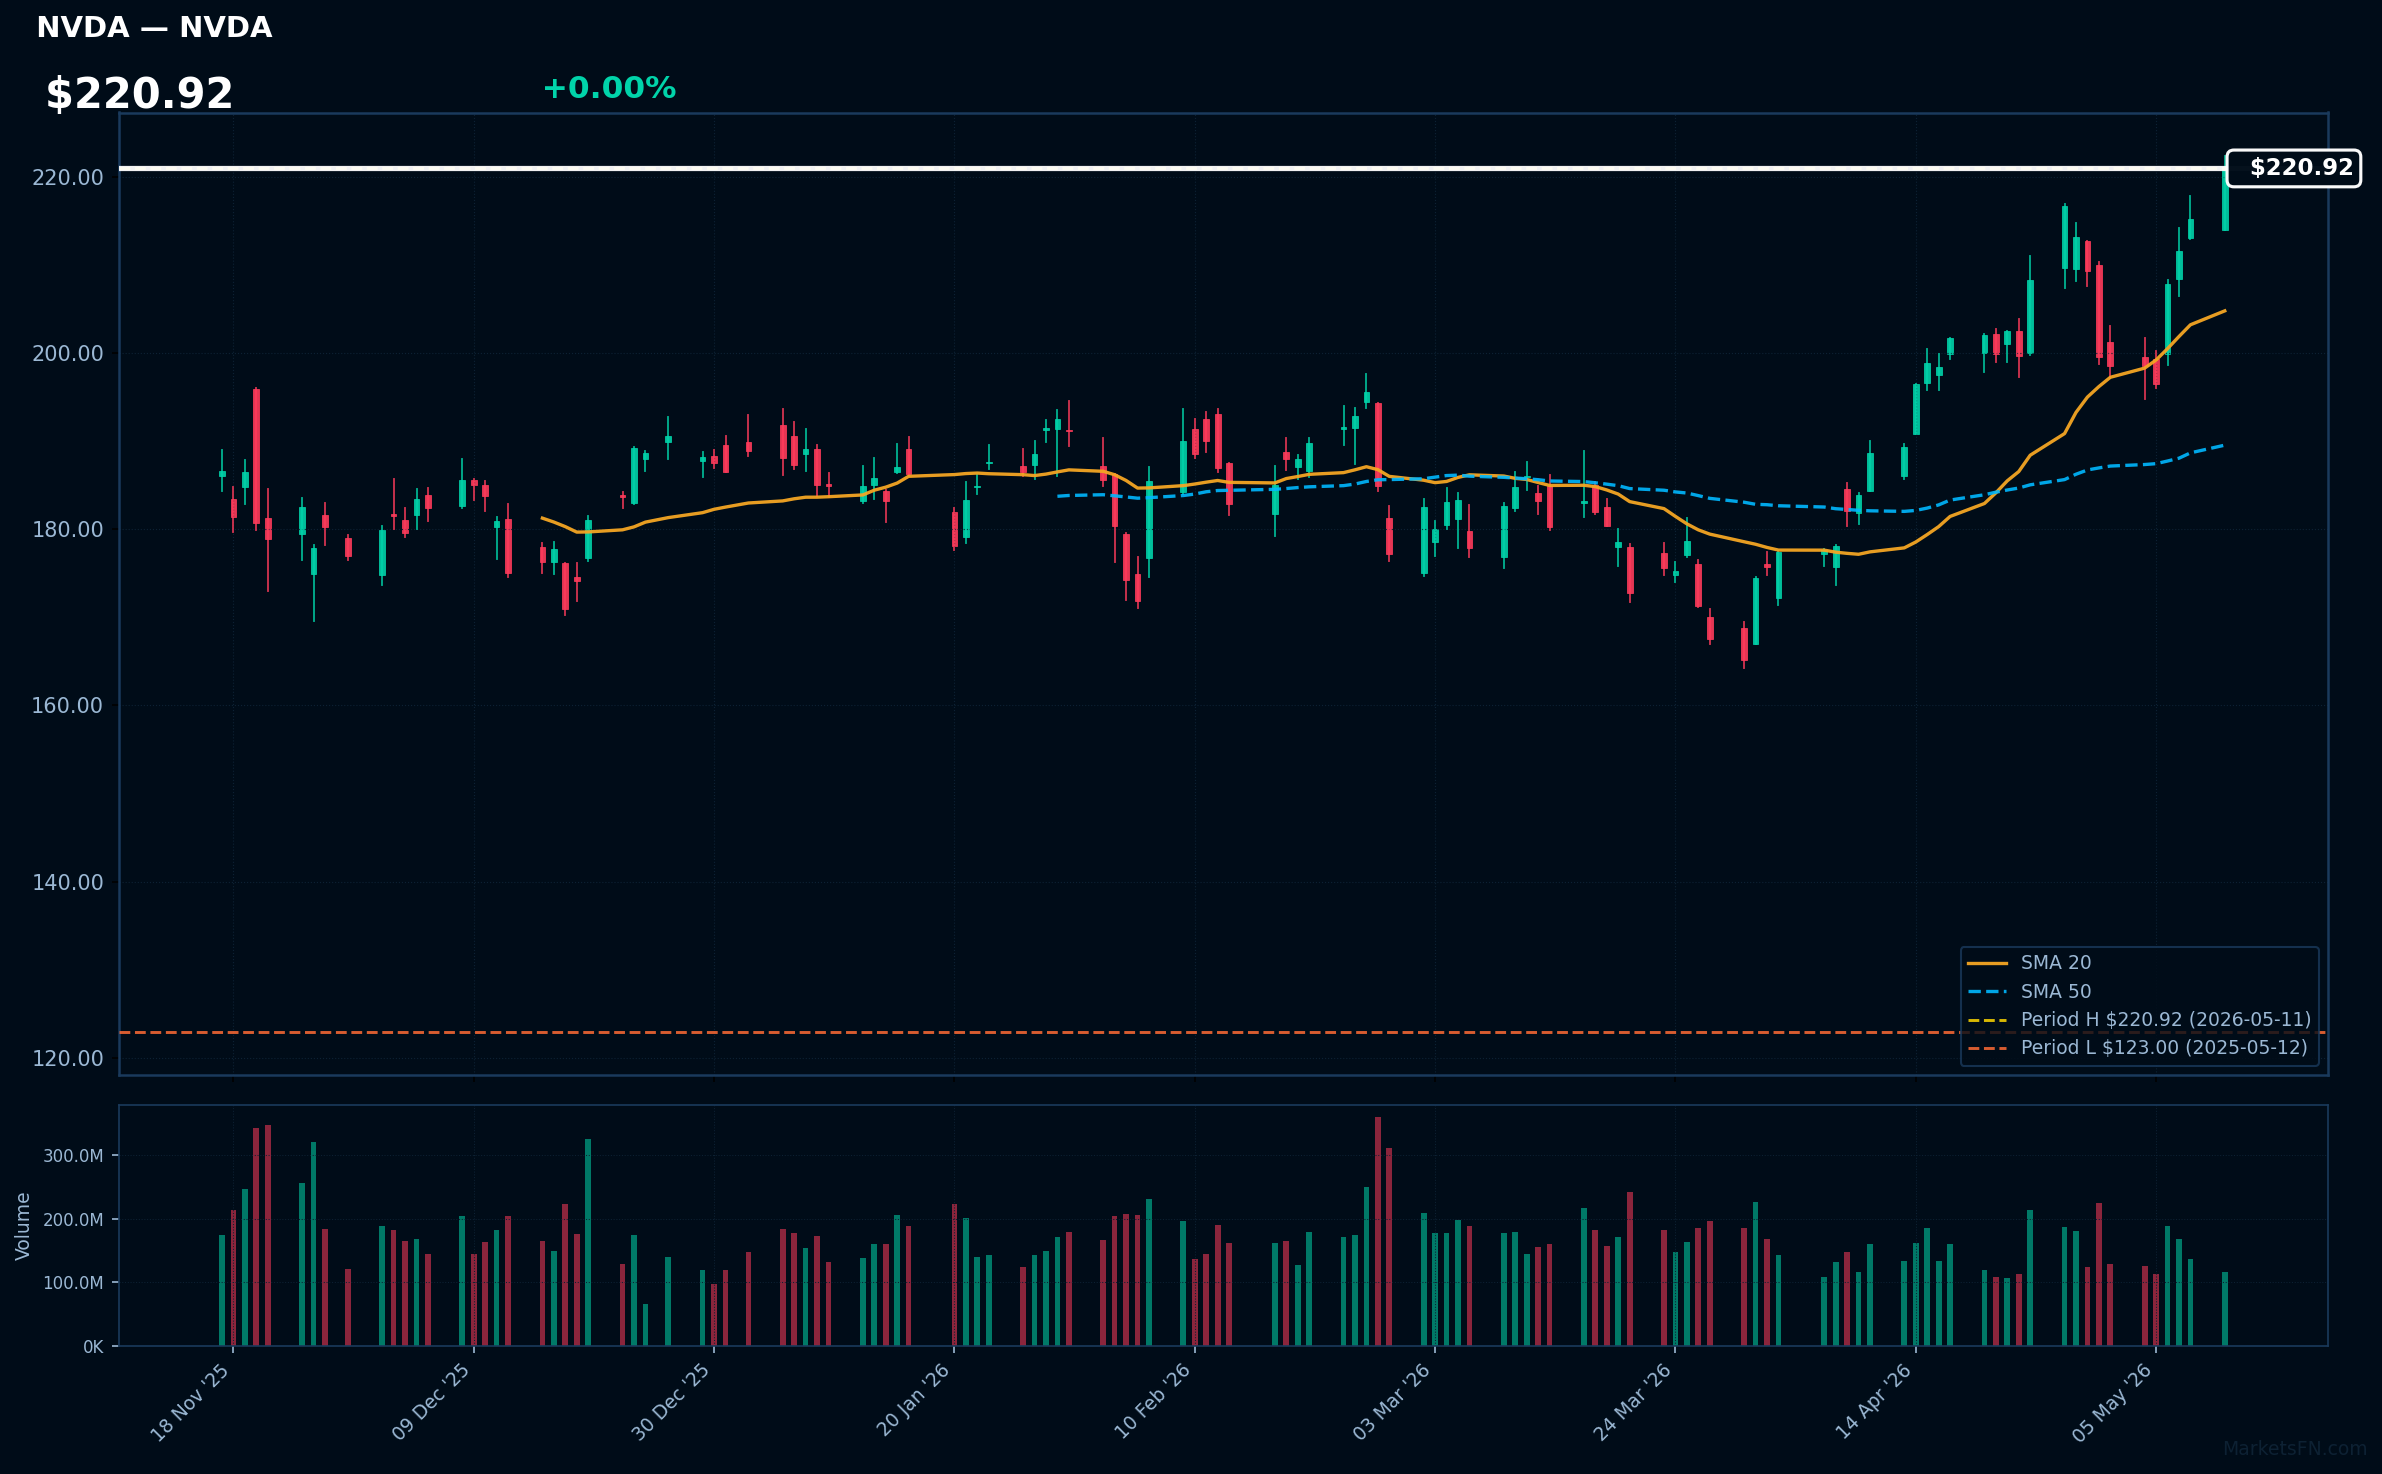Click the 14 Apr '26 date label
Viewport: 2382px width, 1474px height.
(1873, 1402)
